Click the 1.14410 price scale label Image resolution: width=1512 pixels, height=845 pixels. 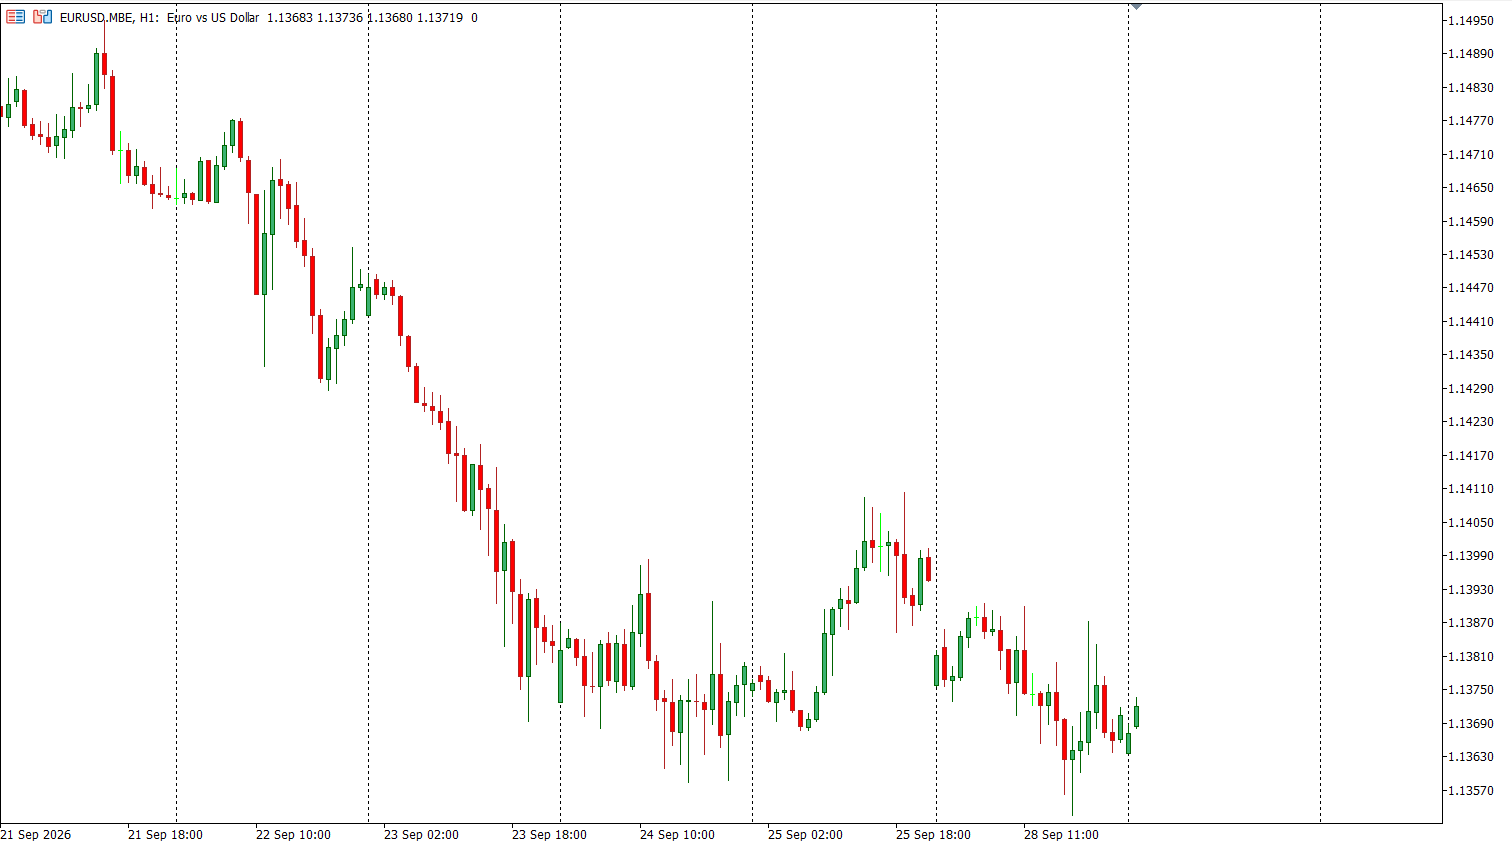pos(1470,321)
